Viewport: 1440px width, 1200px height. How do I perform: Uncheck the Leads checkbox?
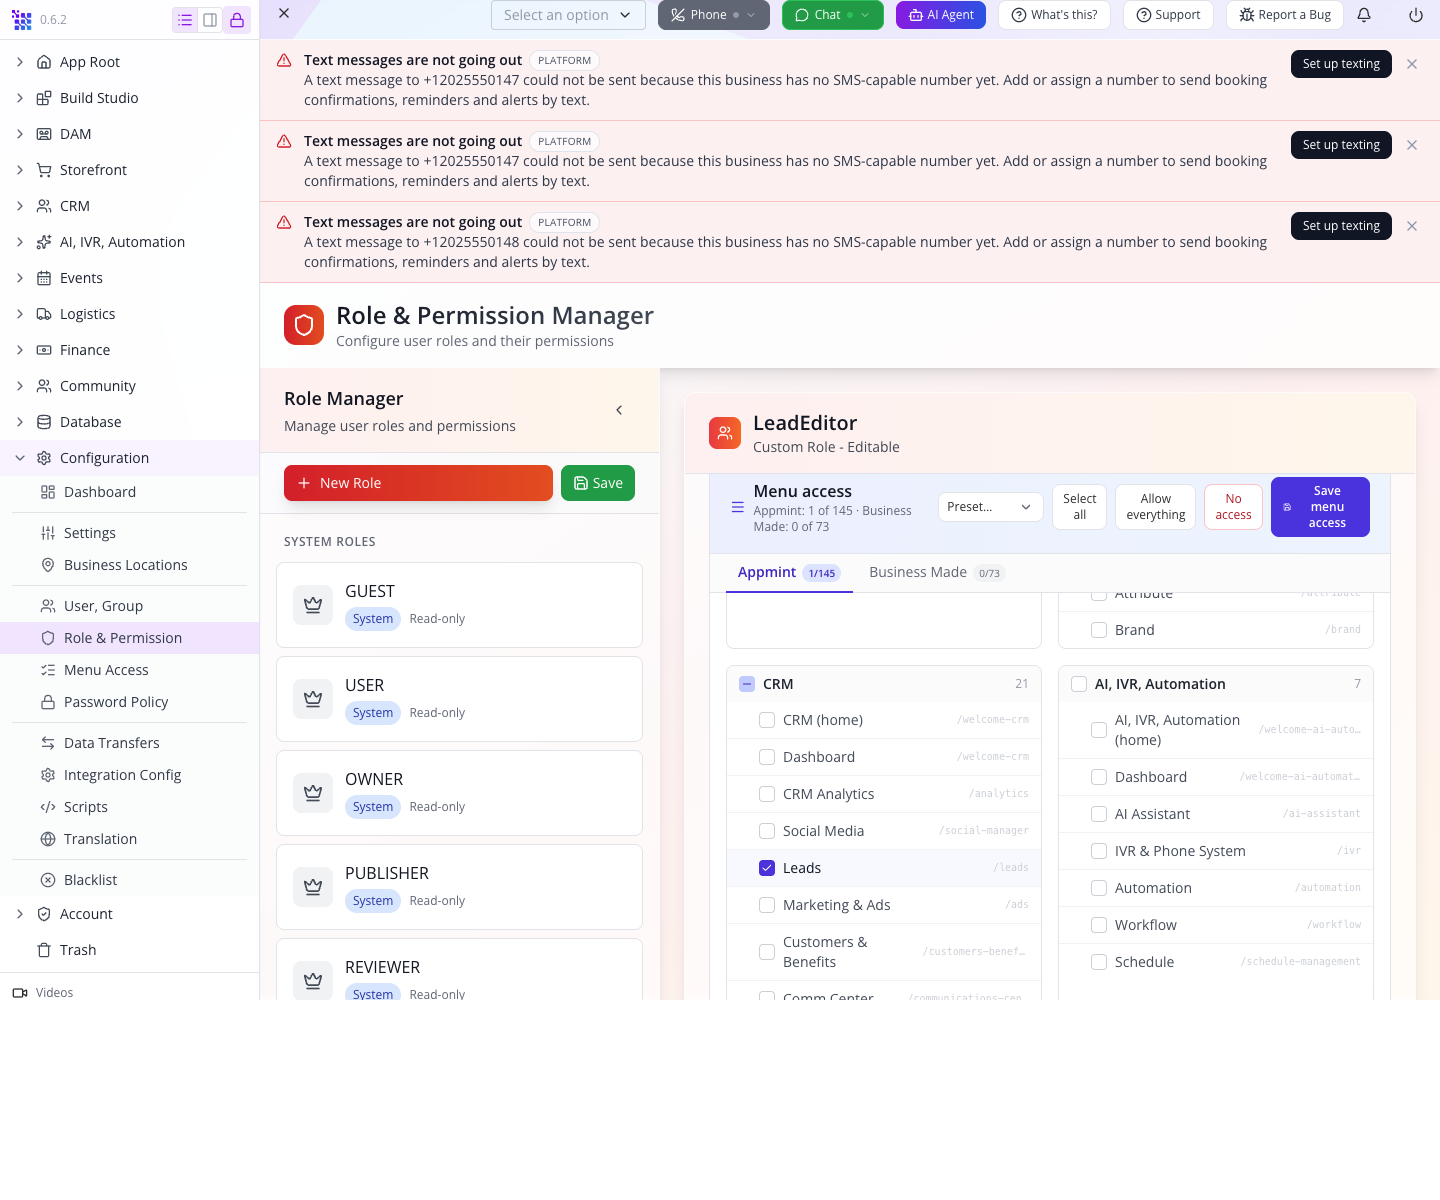767,868
